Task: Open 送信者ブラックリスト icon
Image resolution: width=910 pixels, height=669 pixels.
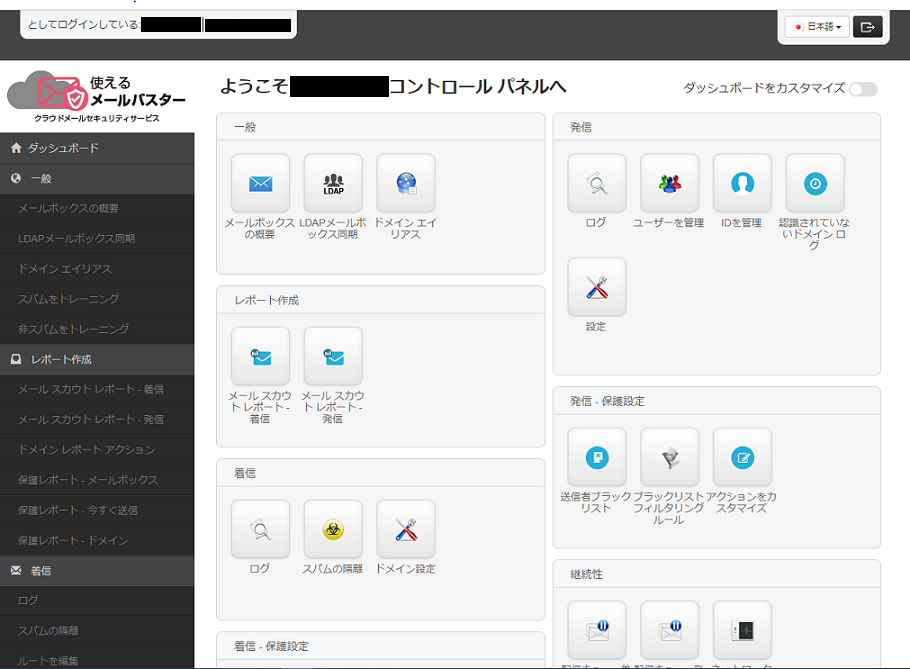Action: pyautogui.click(x=597, y=457)
